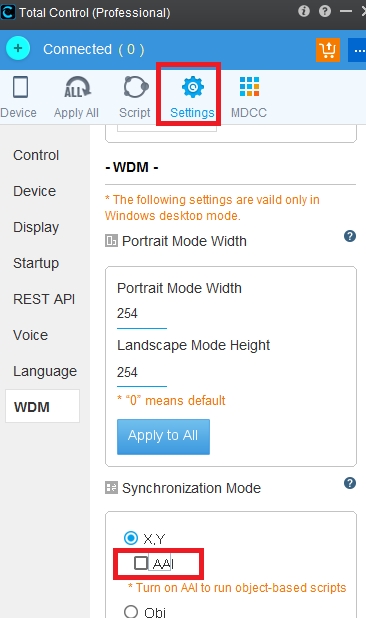The height and width of the screenshot is (618, 366).
Task: Select the Apply All toolbar icon
Action: pyautogui.click(x=76, y=97)
